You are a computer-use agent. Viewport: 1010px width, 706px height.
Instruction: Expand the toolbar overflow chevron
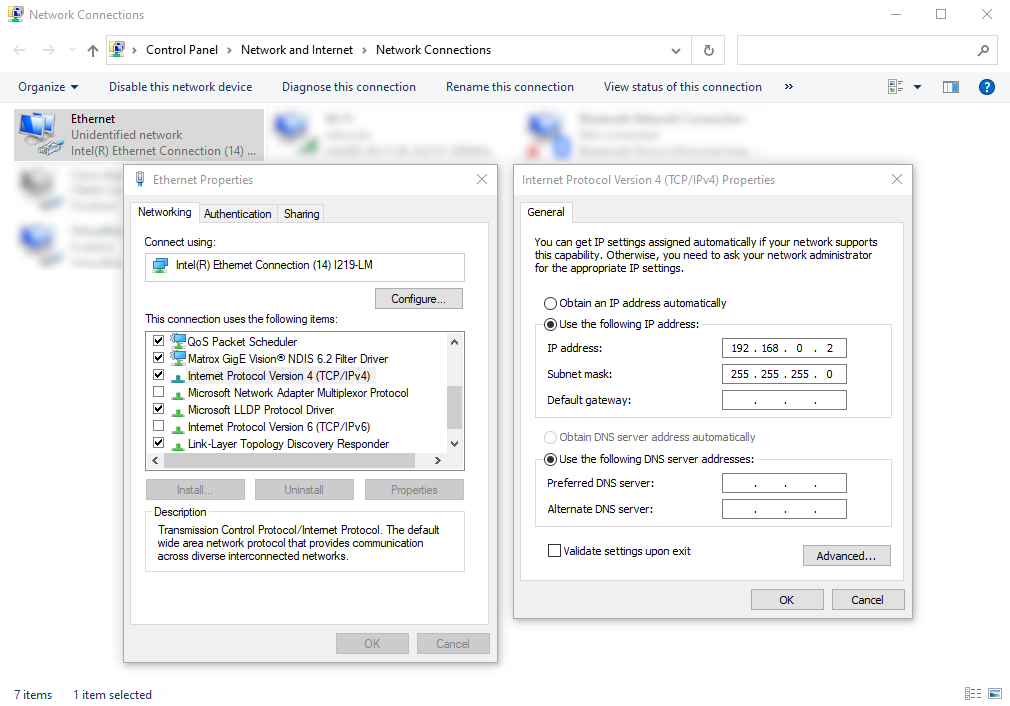pyautogui.click(x=789, y=87)
